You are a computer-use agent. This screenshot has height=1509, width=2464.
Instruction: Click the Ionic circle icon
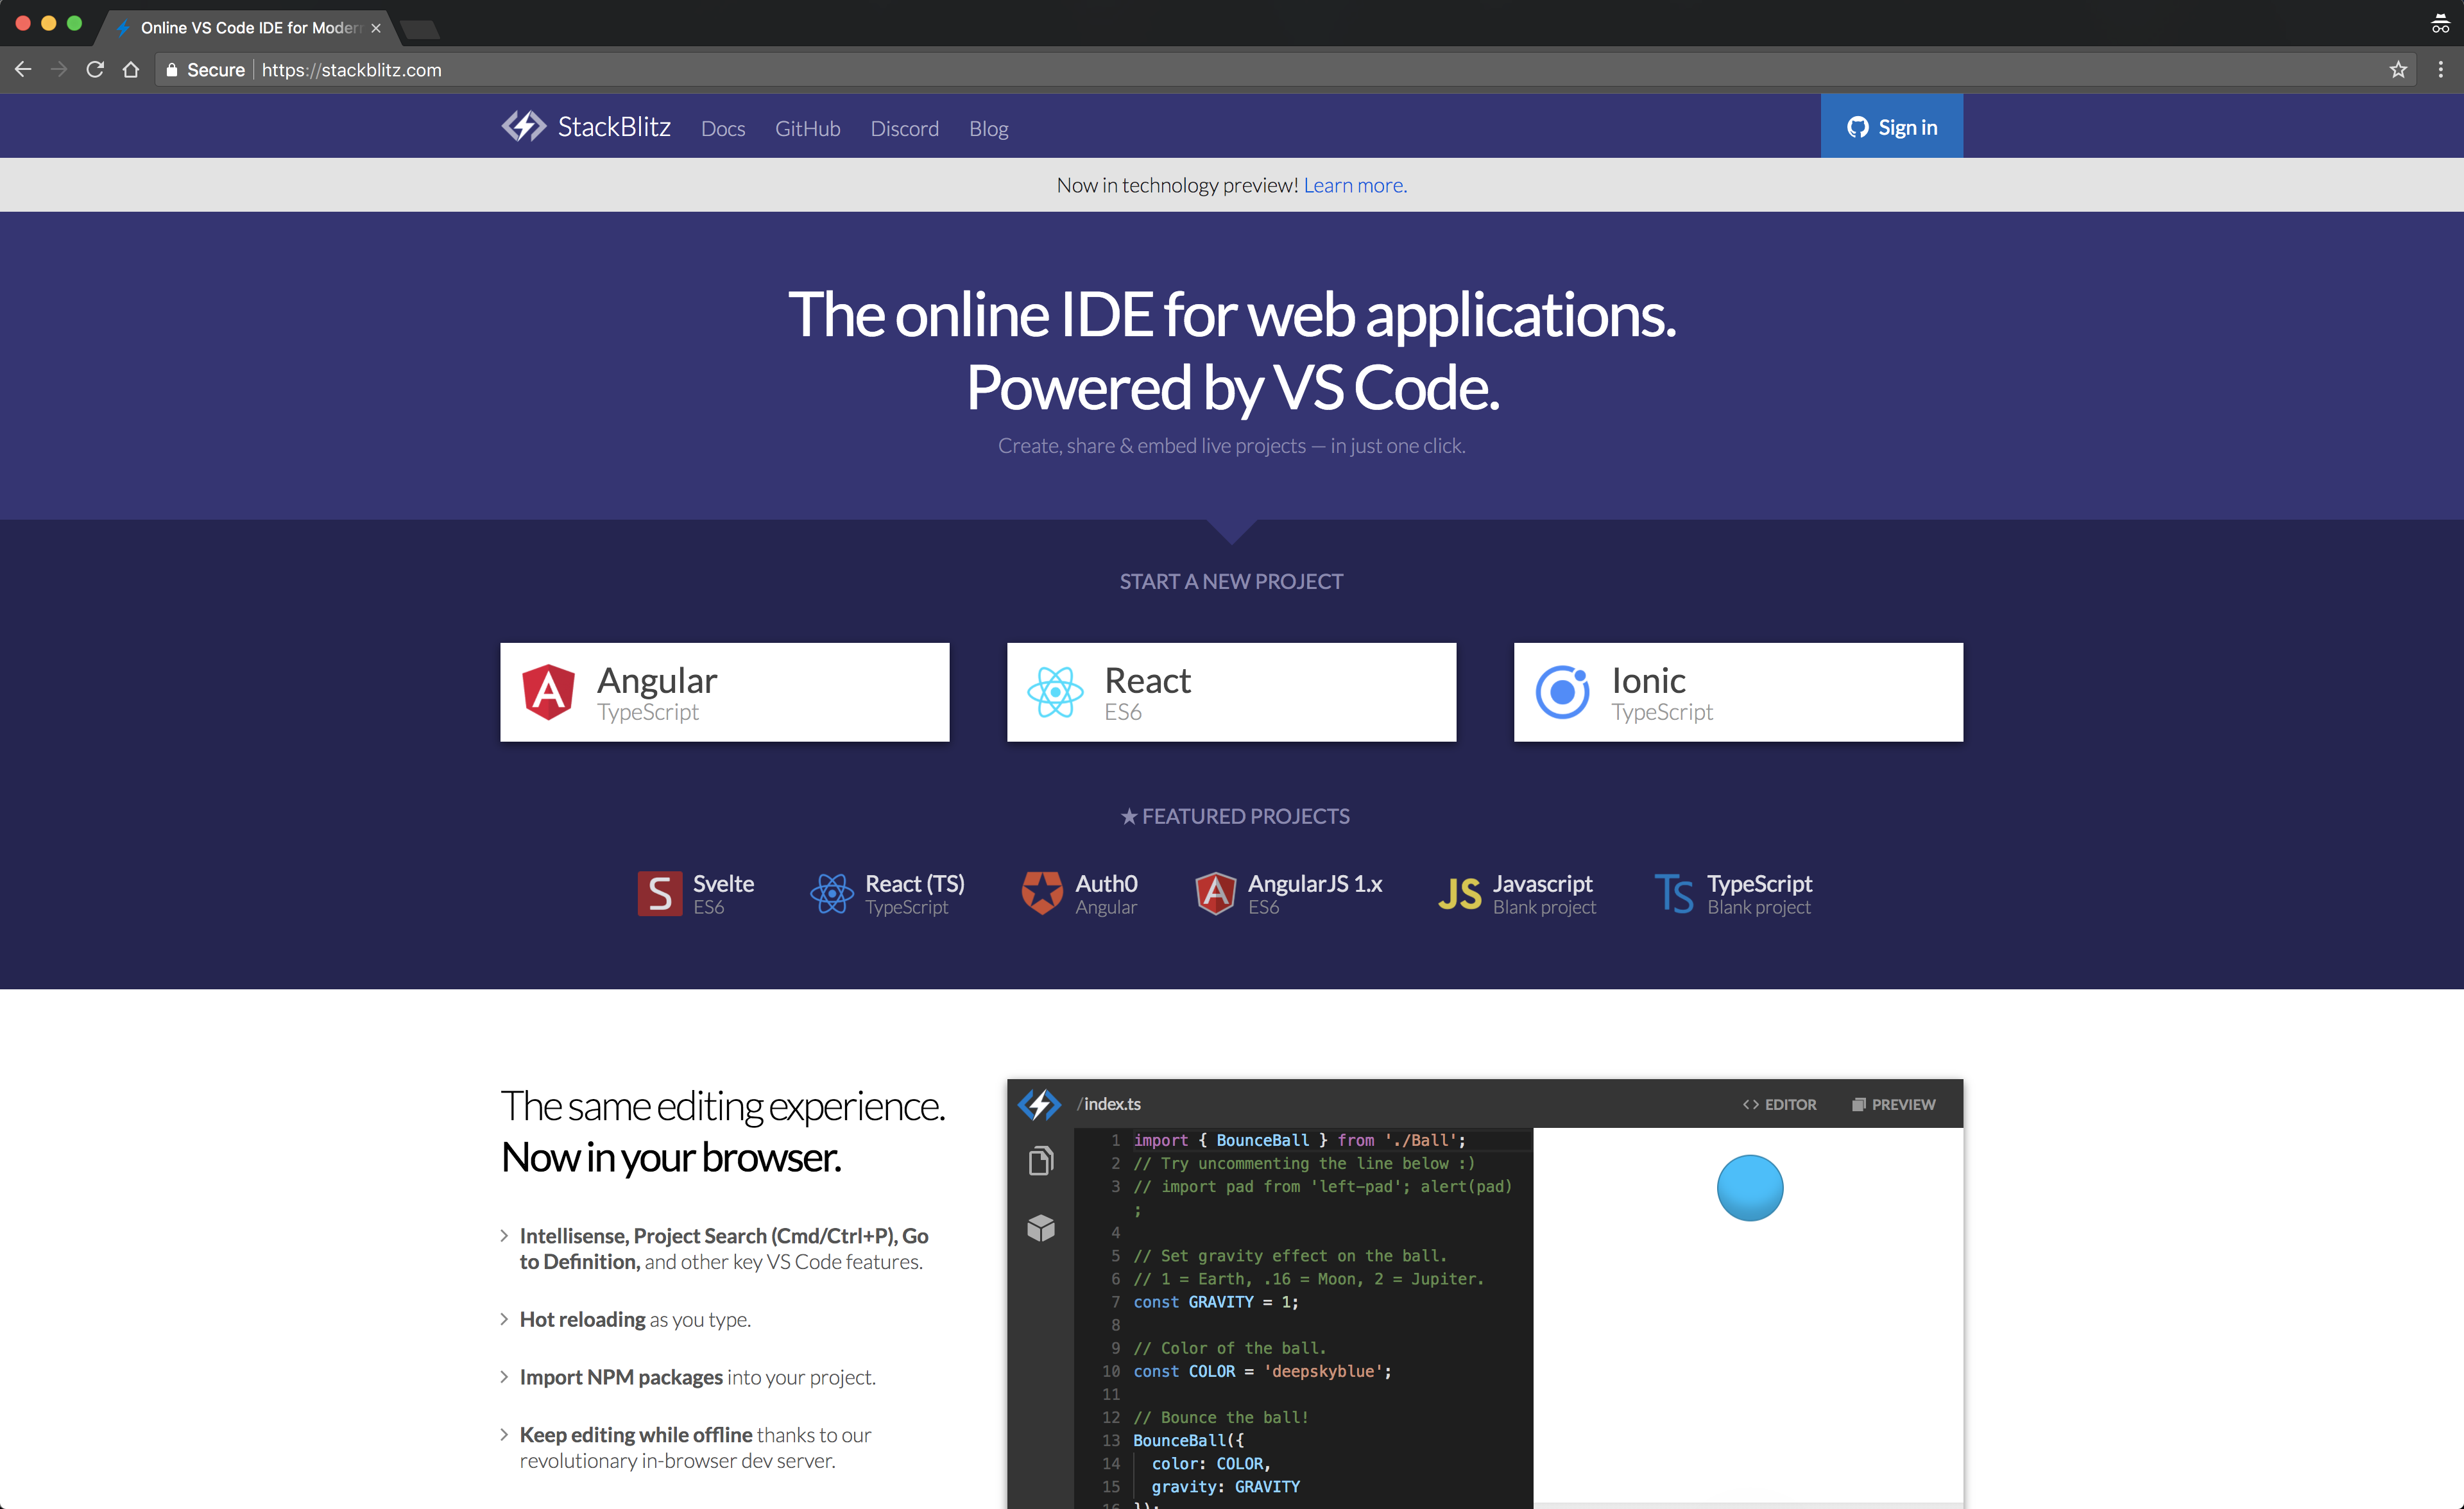coord(1562,692)
